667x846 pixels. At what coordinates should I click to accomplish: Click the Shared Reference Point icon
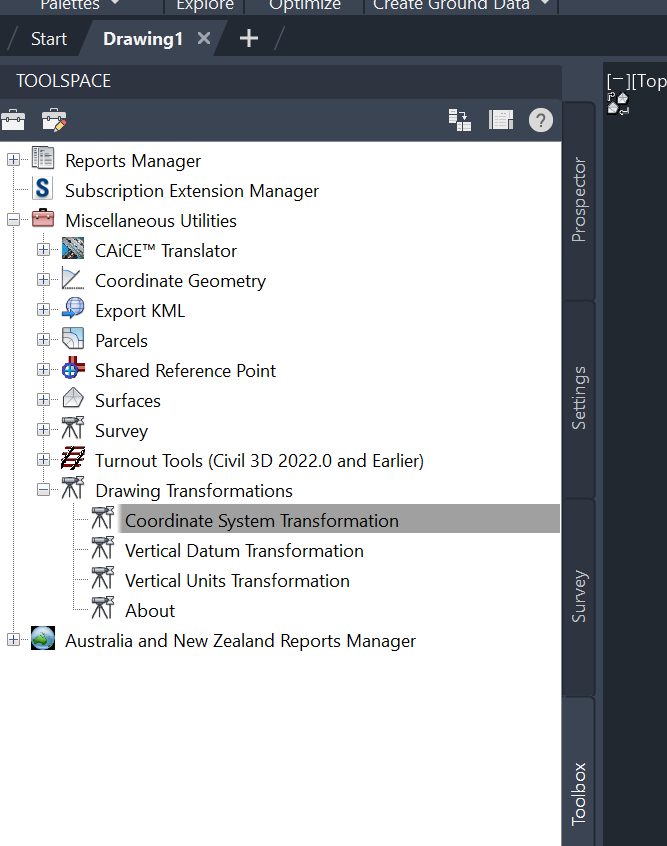point(73,369)
